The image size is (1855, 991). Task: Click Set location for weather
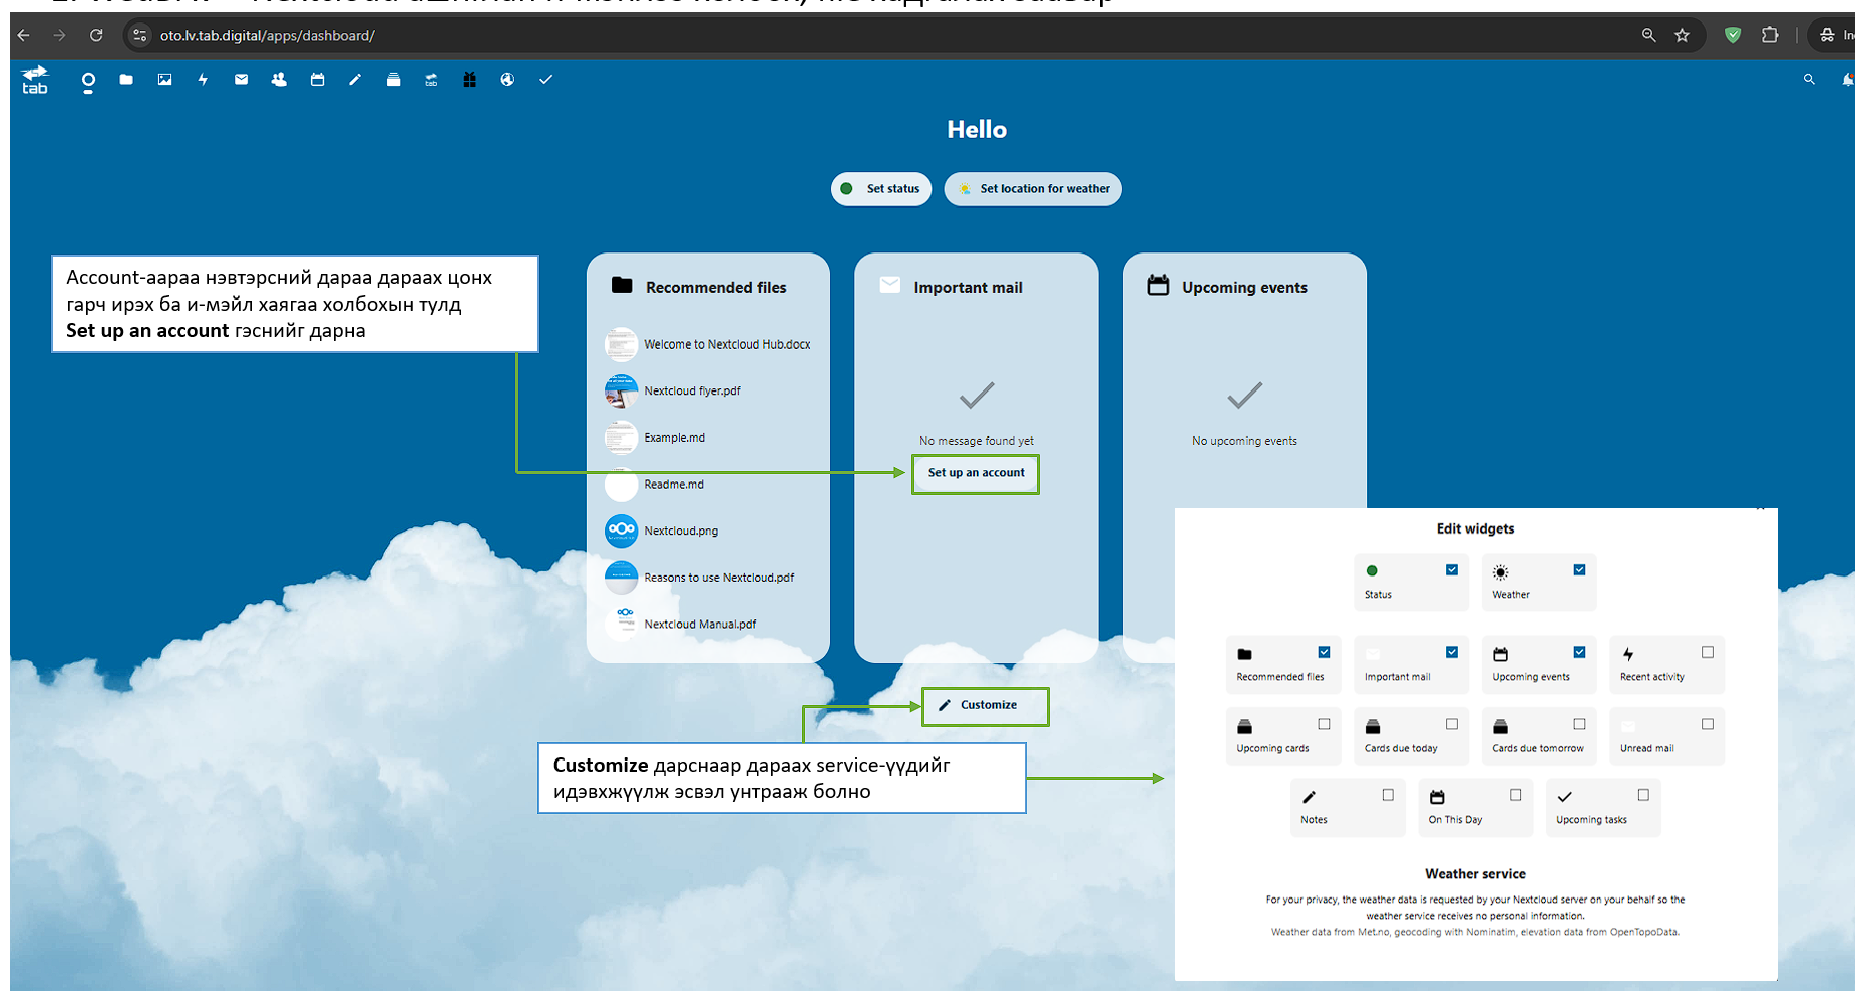point(1033,188)
